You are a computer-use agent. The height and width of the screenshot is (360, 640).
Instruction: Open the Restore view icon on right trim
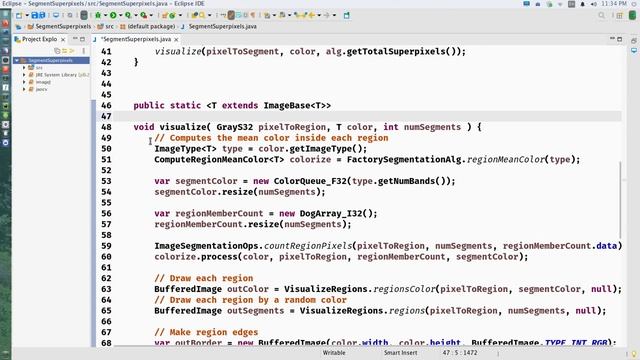(x=633, y=40)
